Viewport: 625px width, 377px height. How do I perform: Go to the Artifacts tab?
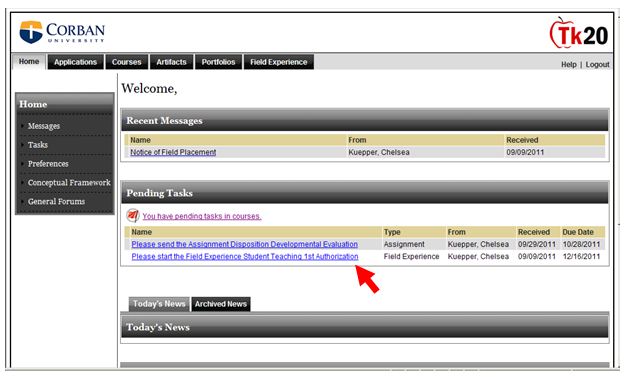171,62
